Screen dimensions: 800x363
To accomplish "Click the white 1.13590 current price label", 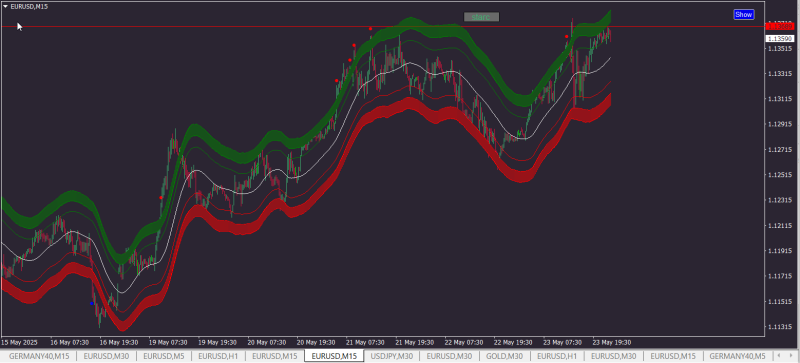I will (x=780, y=39).
